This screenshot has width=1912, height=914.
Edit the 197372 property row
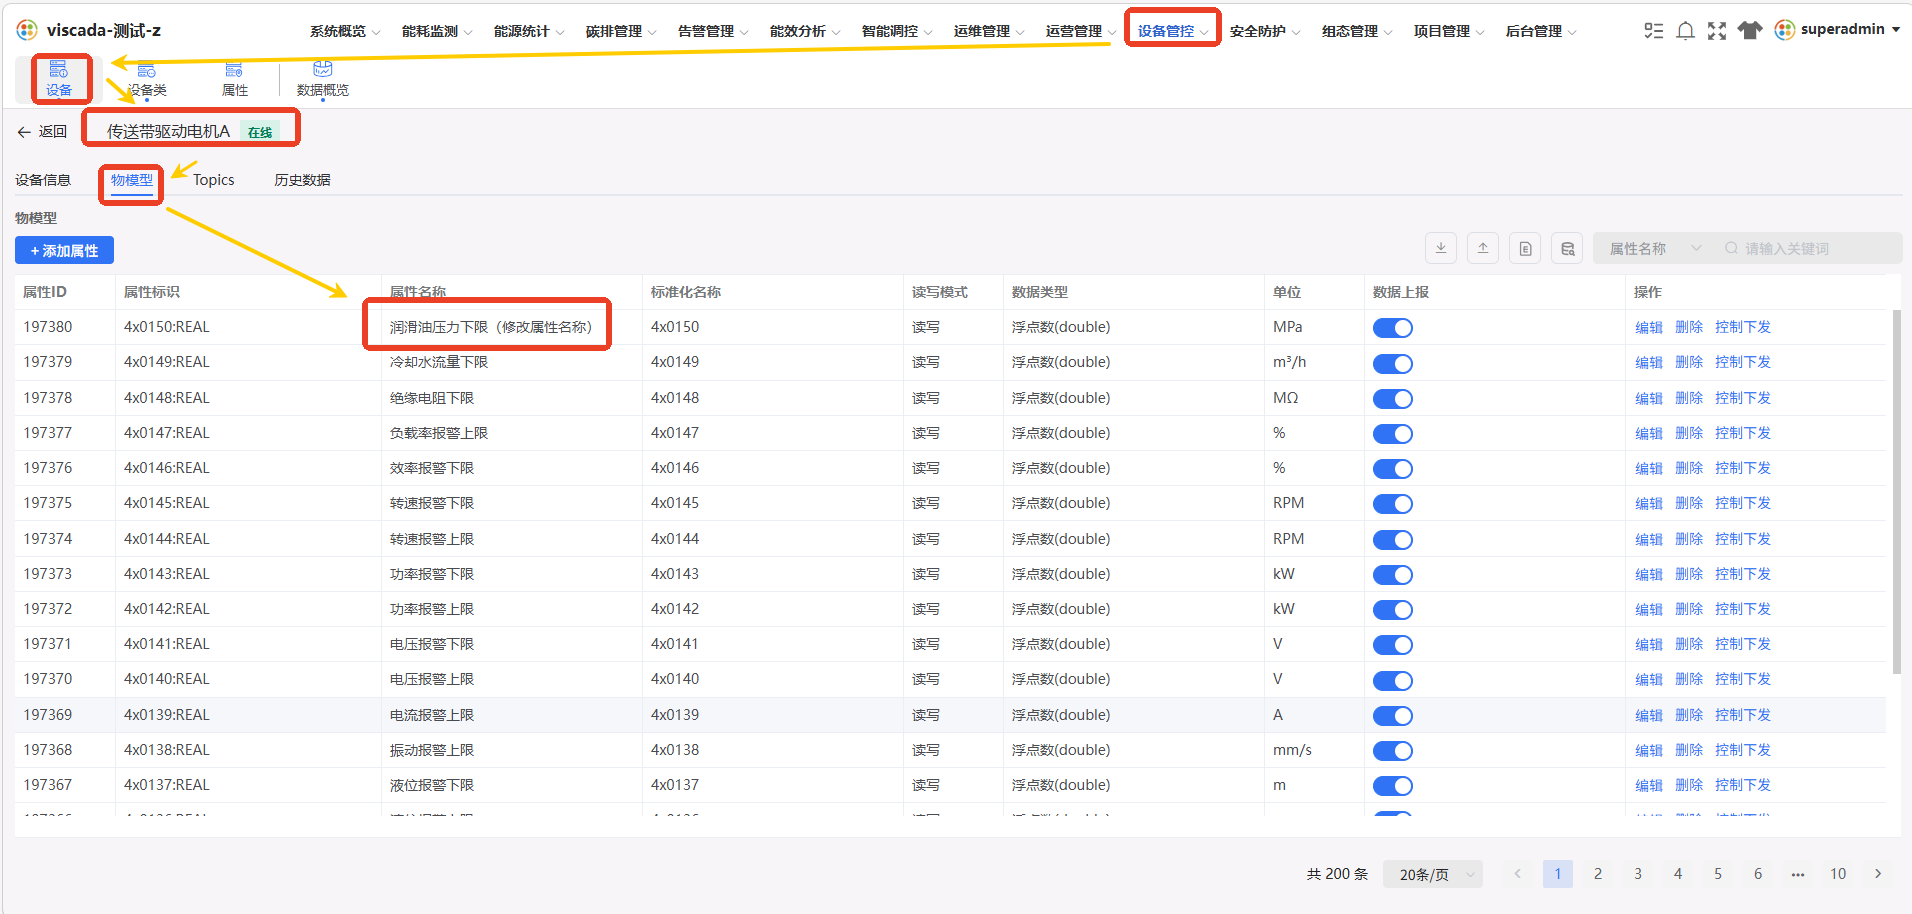tap(1648, 609)
